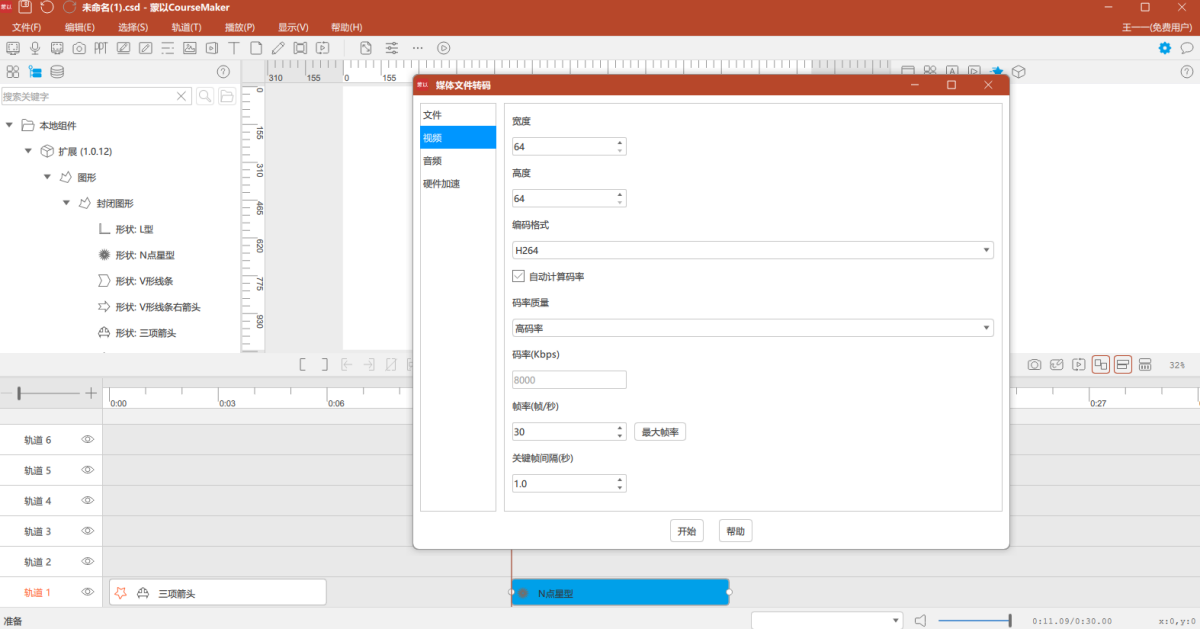
Task: Uncheck the 自动计算码率 checkbox
Action: (518, 276)
